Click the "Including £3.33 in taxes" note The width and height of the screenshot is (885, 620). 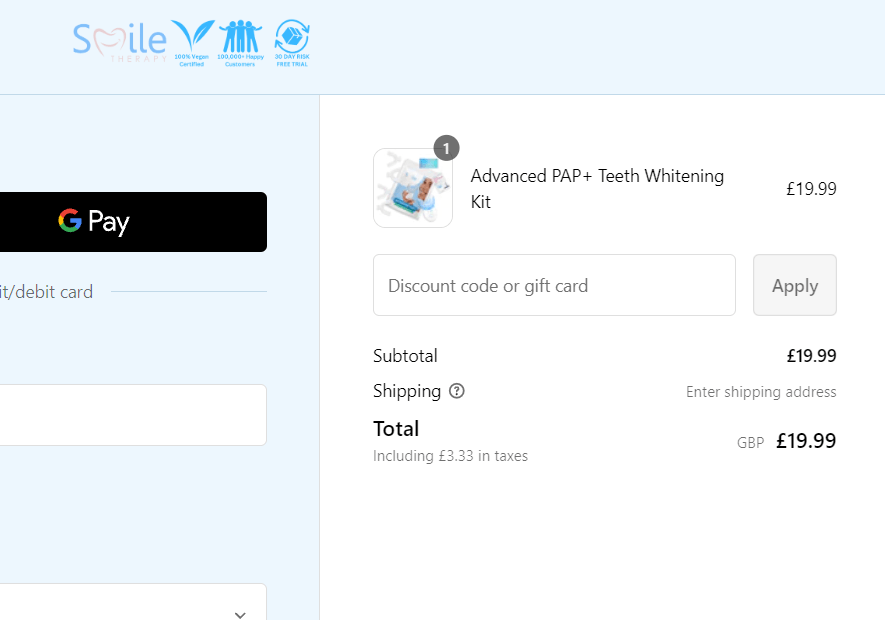point(450,456)
